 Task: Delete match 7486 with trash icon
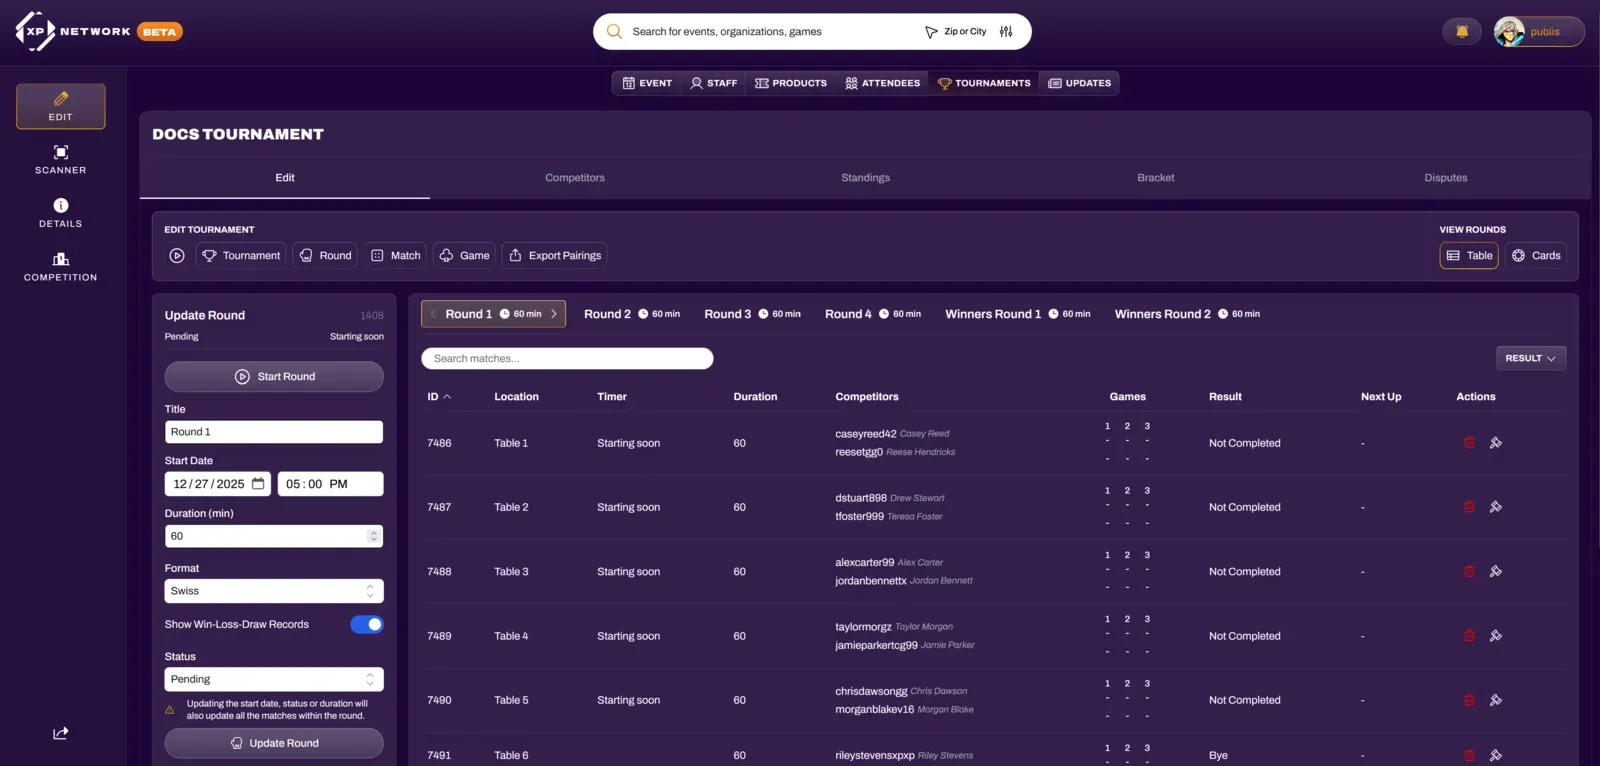(x=1469, y=443)
